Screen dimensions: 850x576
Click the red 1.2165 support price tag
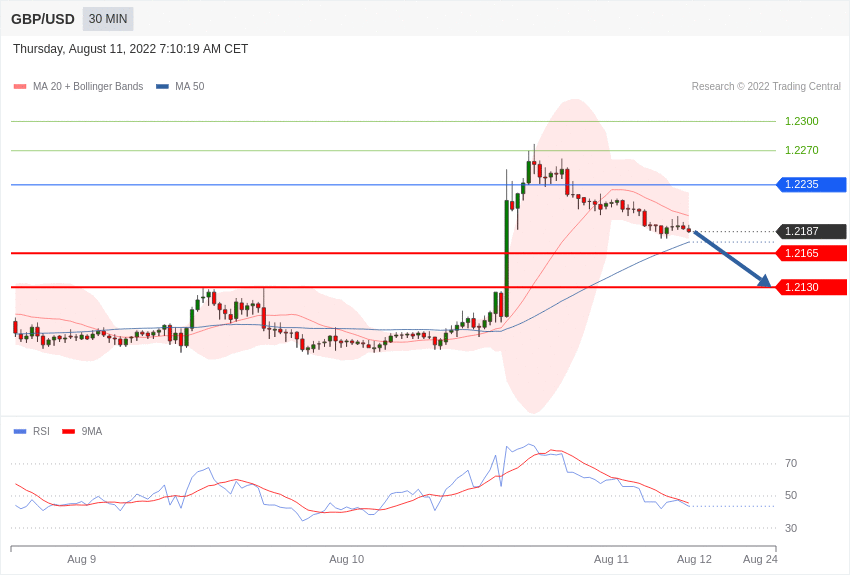click(812, 253)
